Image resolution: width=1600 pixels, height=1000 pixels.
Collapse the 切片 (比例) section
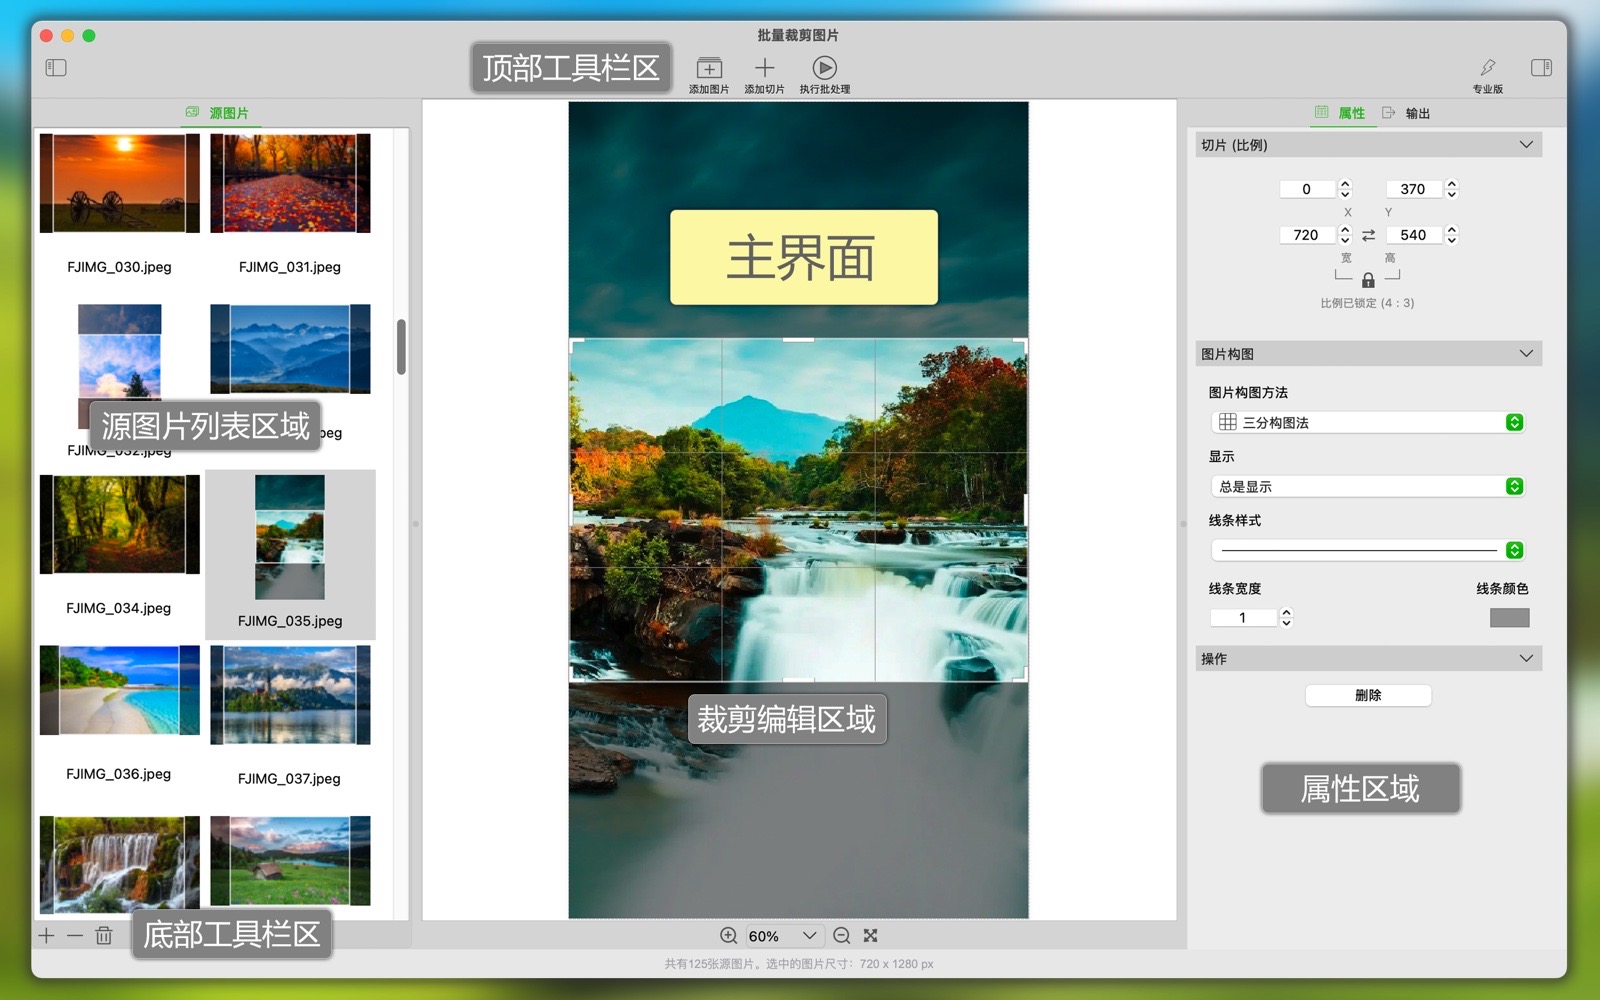pos(1526,145)
